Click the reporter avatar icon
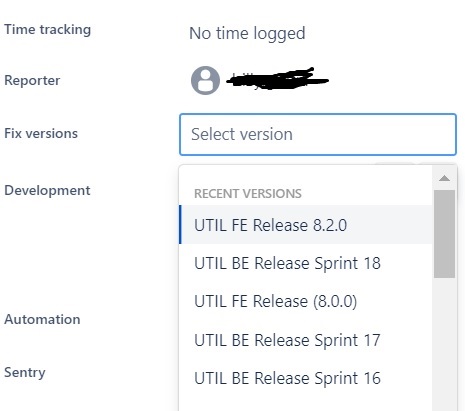The width and height of the screenshot is (465, 411). coord(205,80)
